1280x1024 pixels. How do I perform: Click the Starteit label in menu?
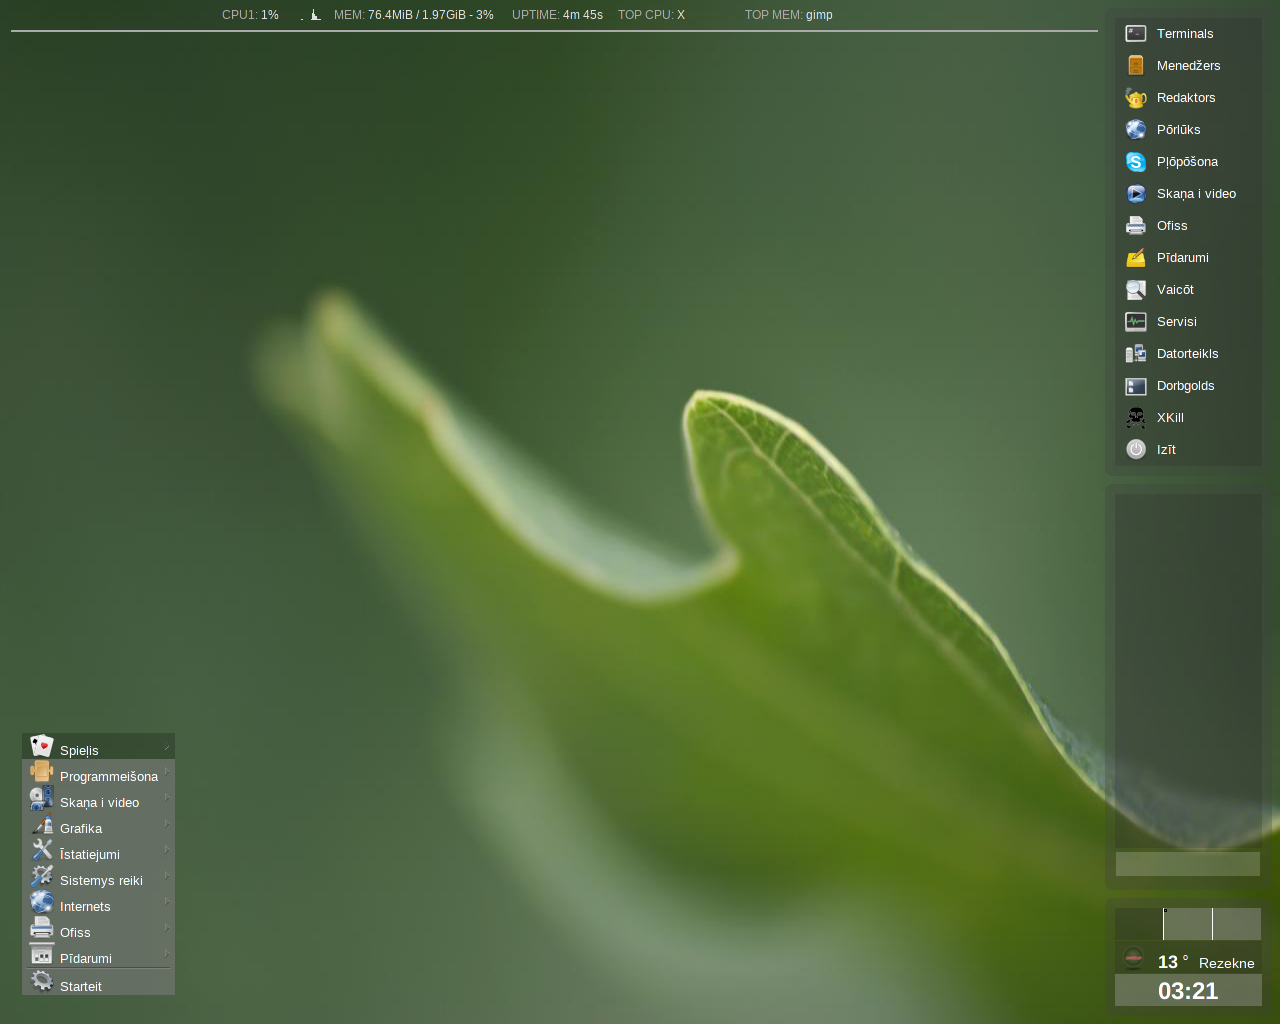coord(81,987)
